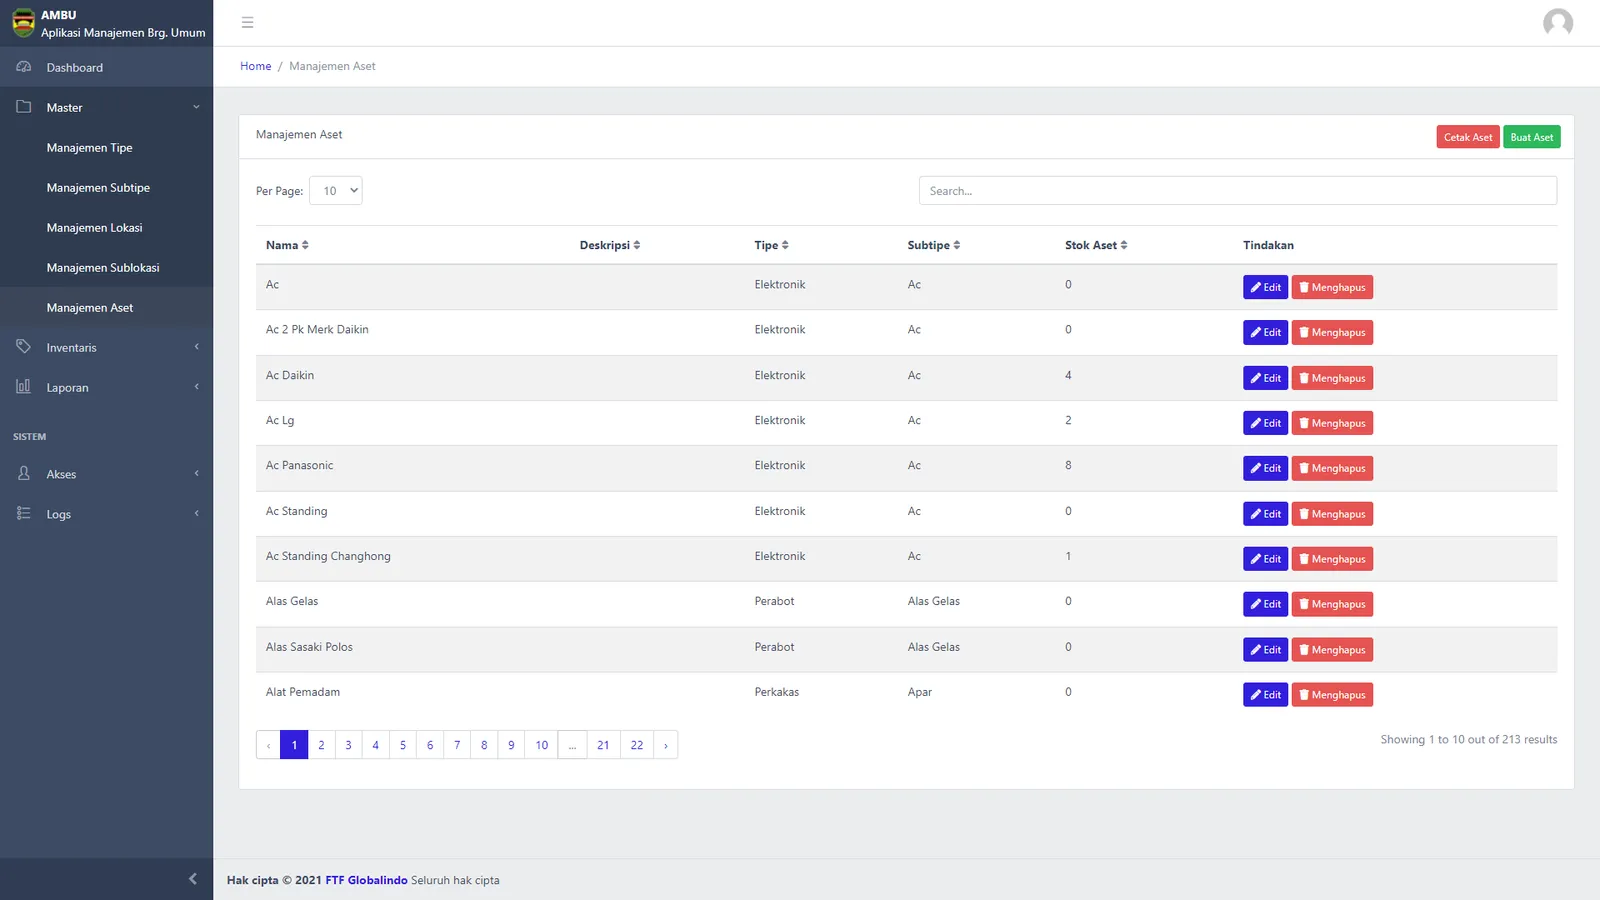1600x900 pixels.
Task: Sort by Tipe column arrows
Action: (x=785, y=245)
